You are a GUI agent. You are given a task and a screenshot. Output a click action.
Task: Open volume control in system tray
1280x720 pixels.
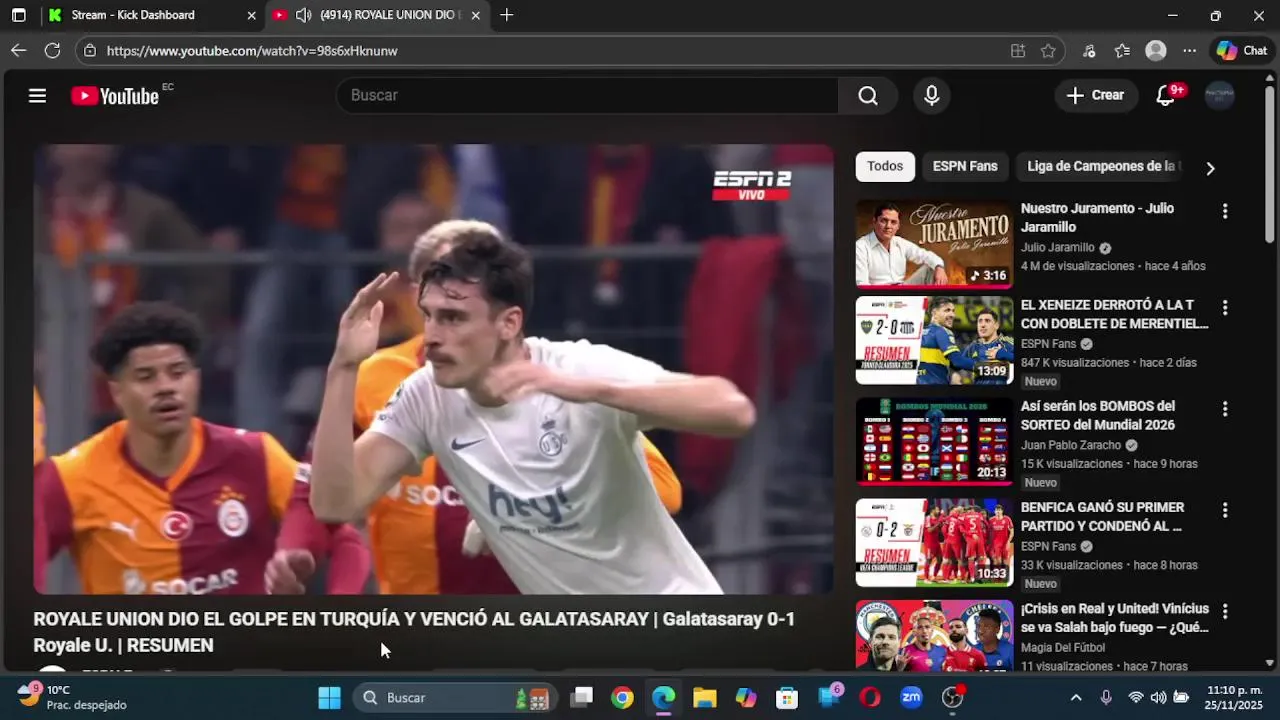1158,697
